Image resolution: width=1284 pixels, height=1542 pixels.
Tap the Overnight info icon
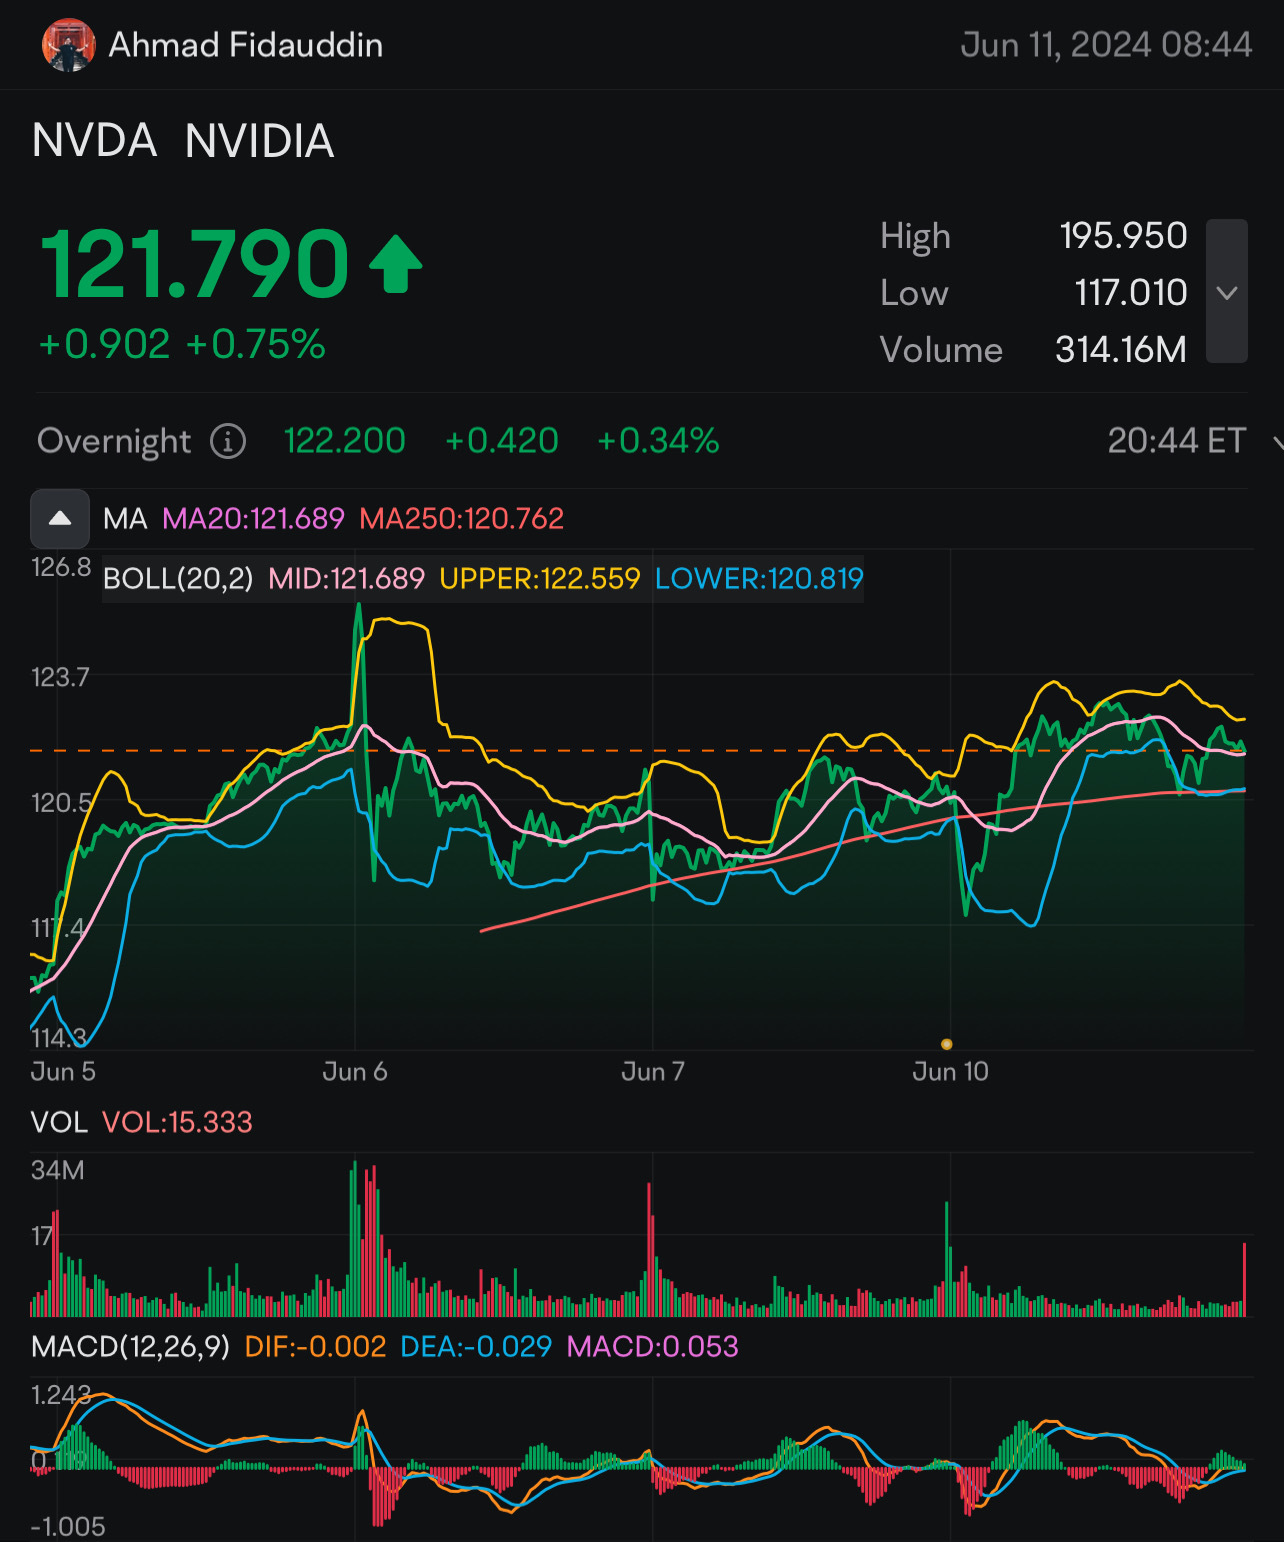pos(228,441)
